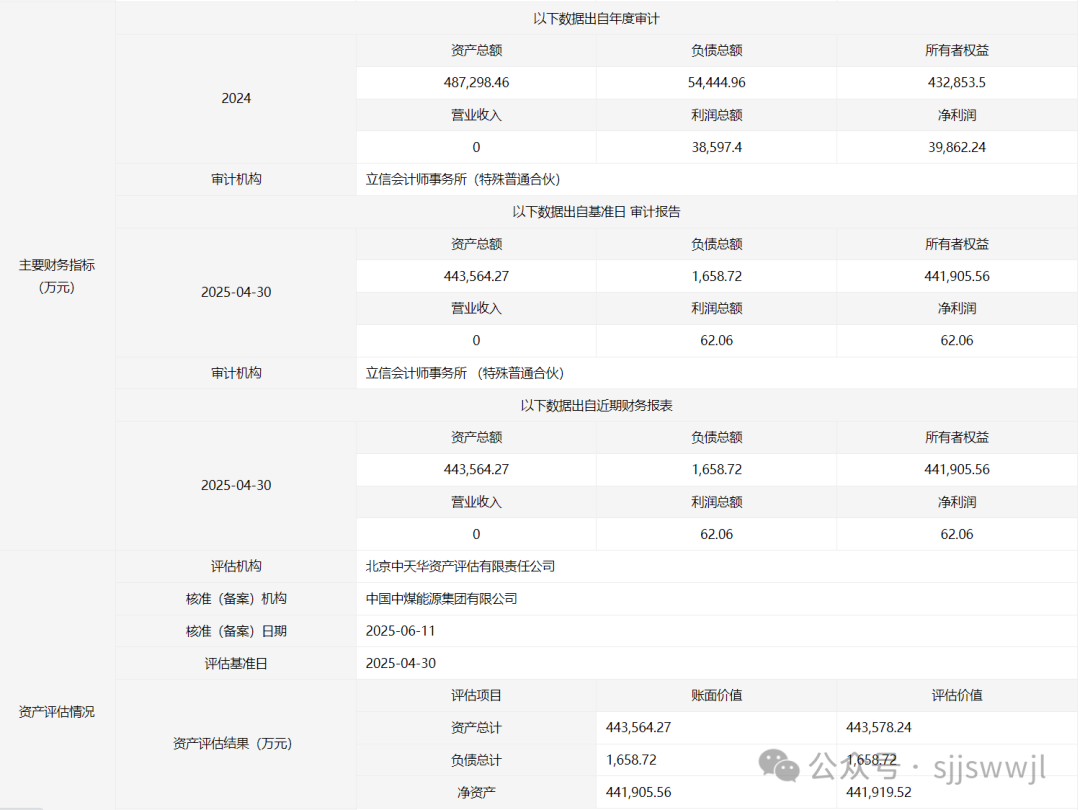Click the '资产总额' header in the 2024 section
1080x810 pixels.
pyautogui.click(x=476, y=50)
